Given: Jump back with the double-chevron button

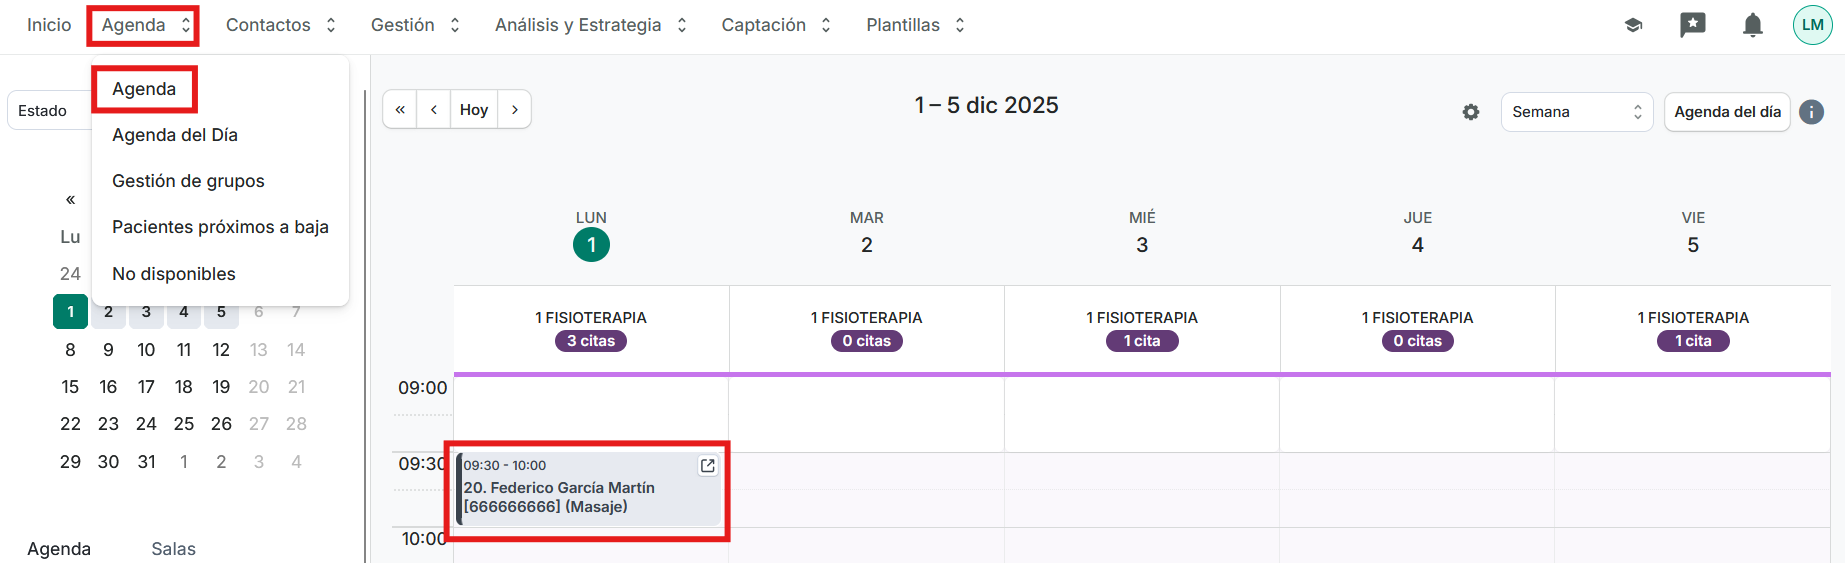Looking at the screenshot, I should pos(400,110).
